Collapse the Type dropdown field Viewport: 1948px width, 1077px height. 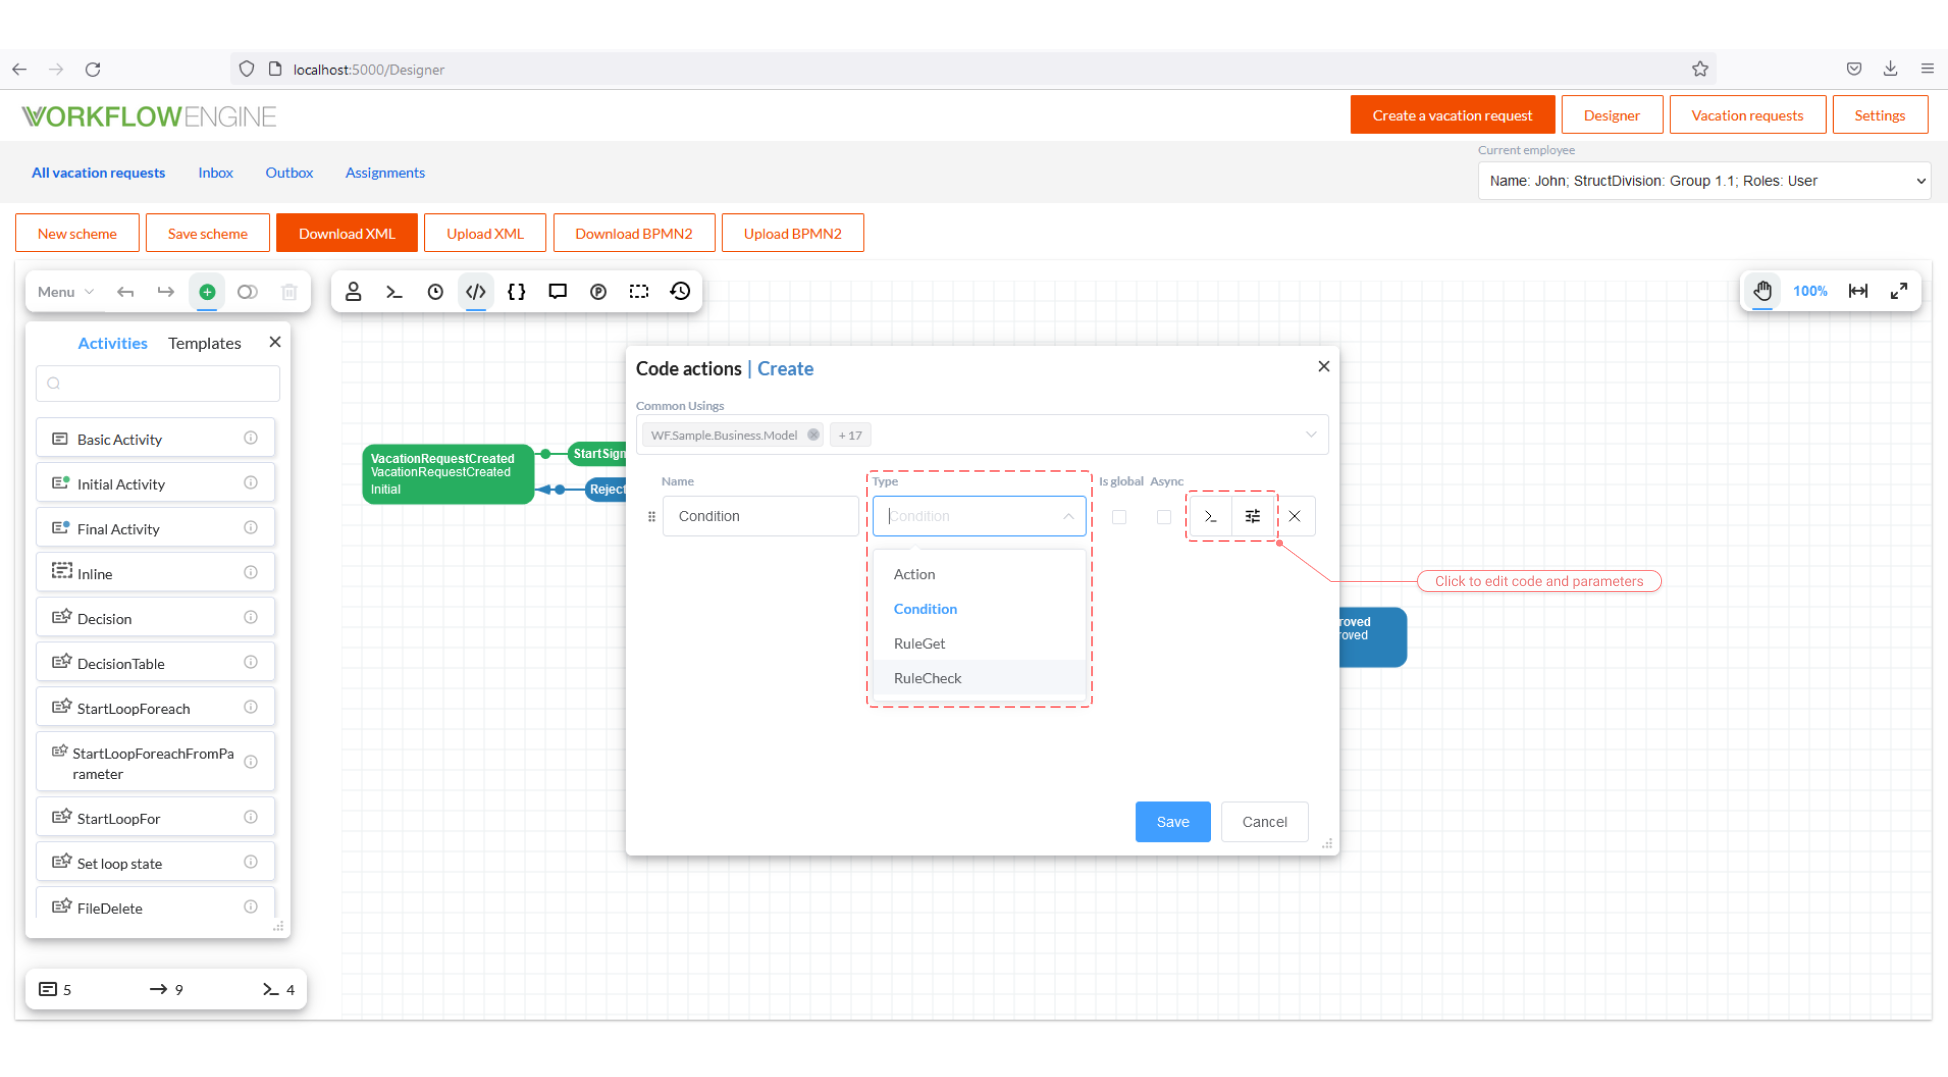1068,516
